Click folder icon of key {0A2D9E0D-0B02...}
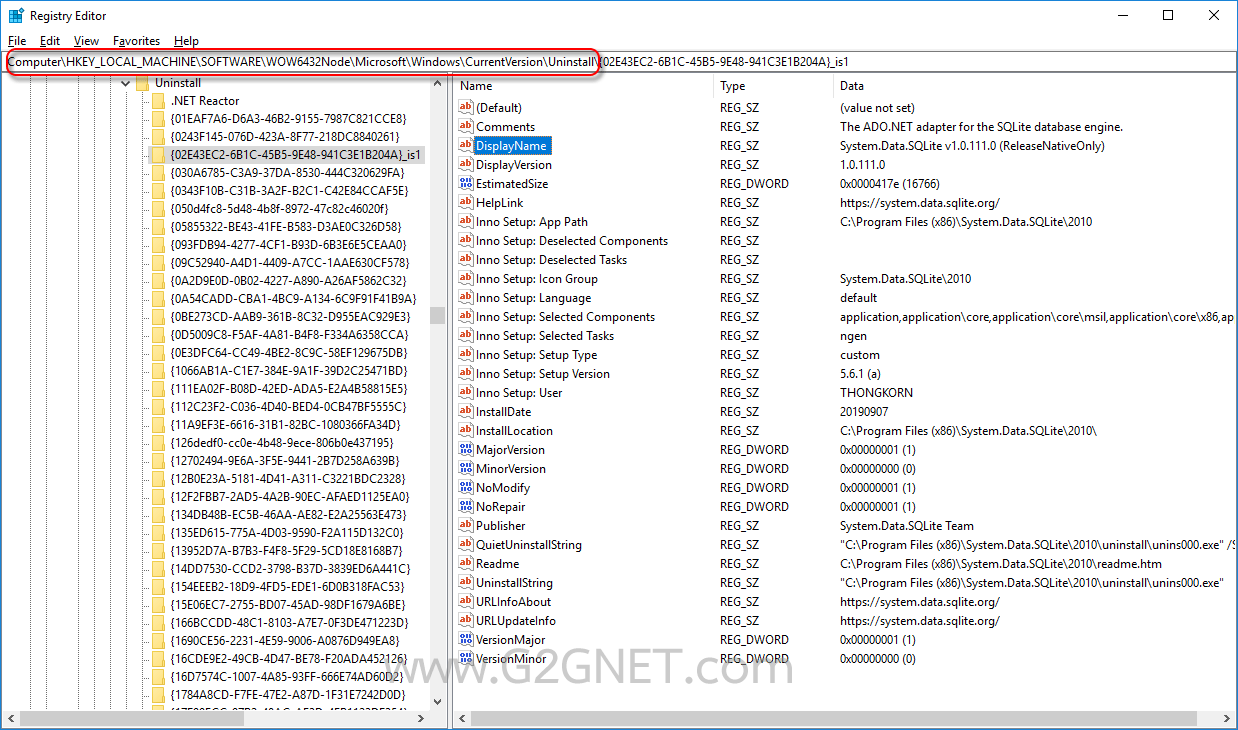 tap(158, 281)
